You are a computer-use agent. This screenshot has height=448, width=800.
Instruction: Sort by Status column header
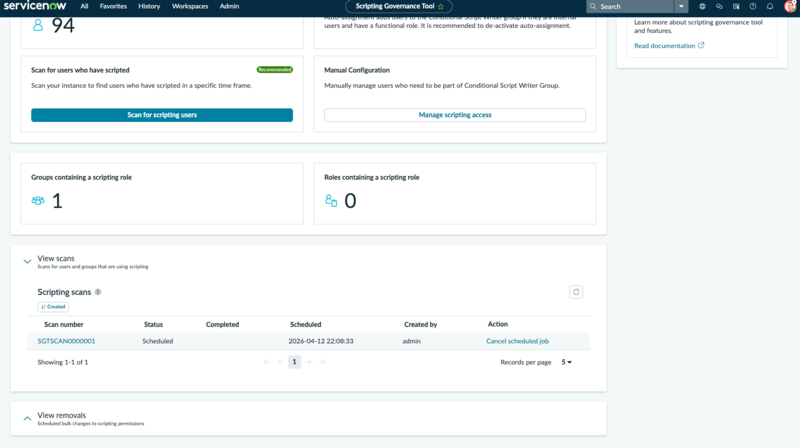(153, 325)
